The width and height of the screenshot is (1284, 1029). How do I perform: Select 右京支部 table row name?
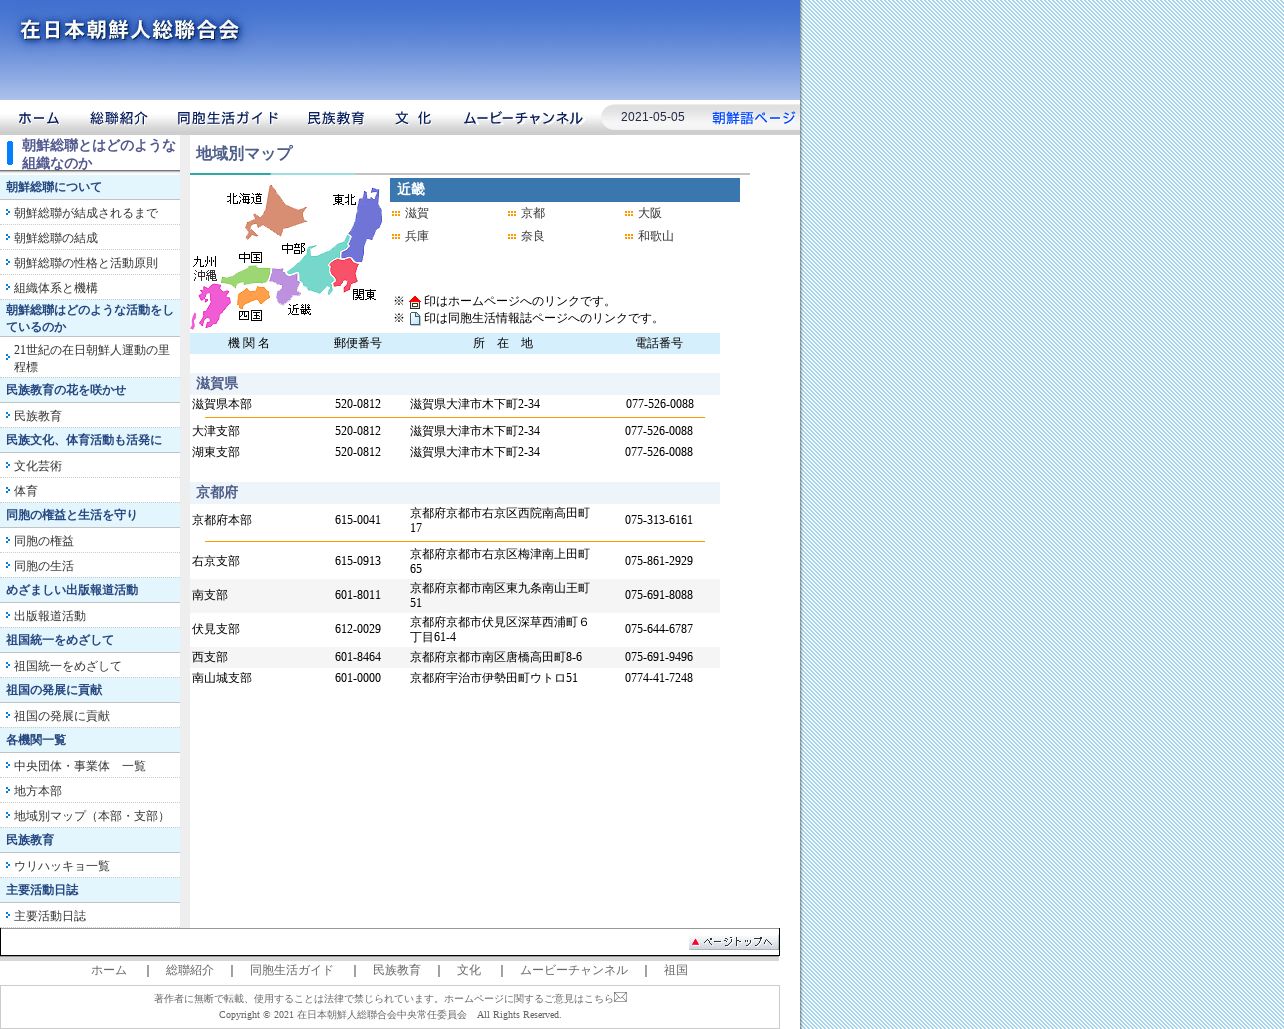tap(216, 561)
